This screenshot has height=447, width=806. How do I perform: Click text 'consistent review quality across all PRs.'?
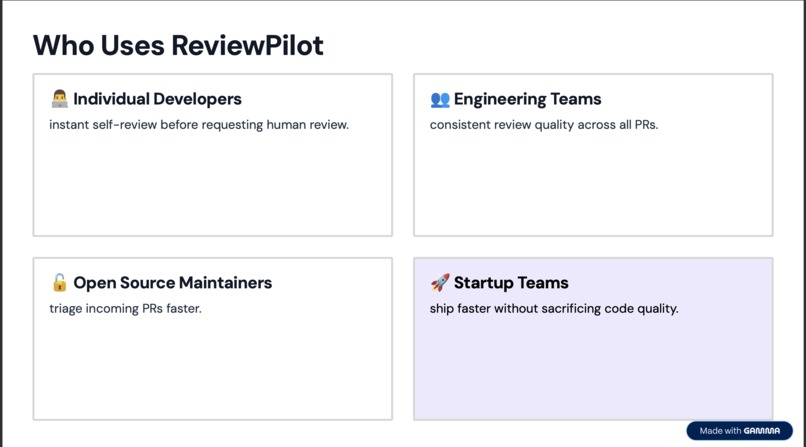tap(544, 125)
